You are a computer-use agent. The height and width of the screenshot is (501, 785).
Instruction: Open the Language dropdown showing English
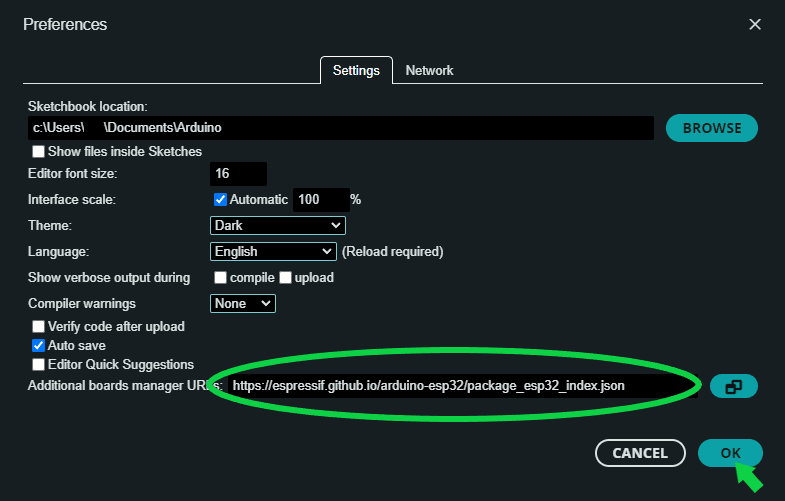[x=273, y=252]
